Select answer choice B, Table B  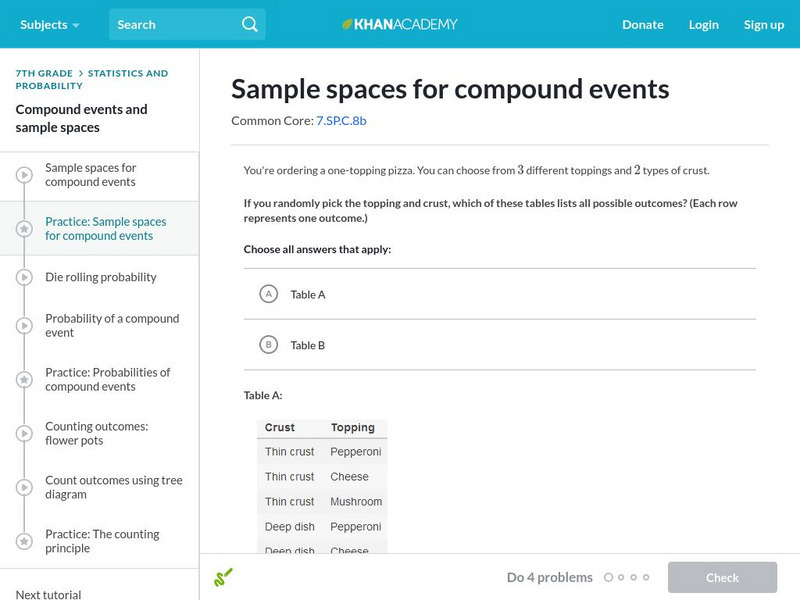pos(268,345)
